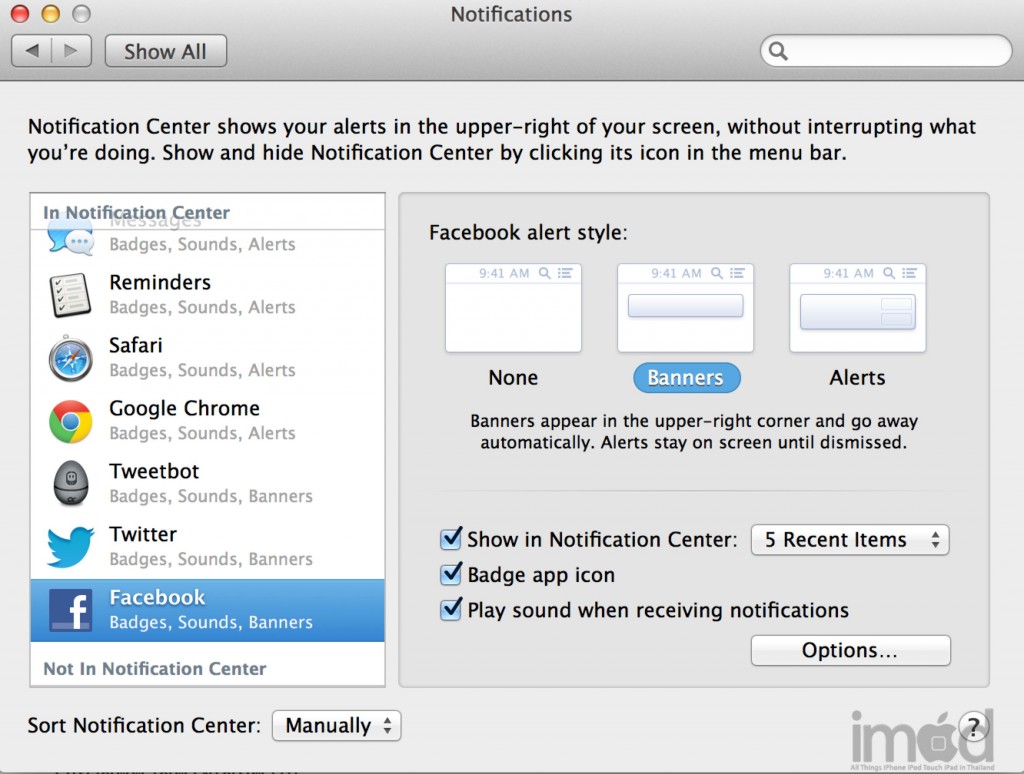Open the 5 Recent Items dropdown

click(849, 540)
